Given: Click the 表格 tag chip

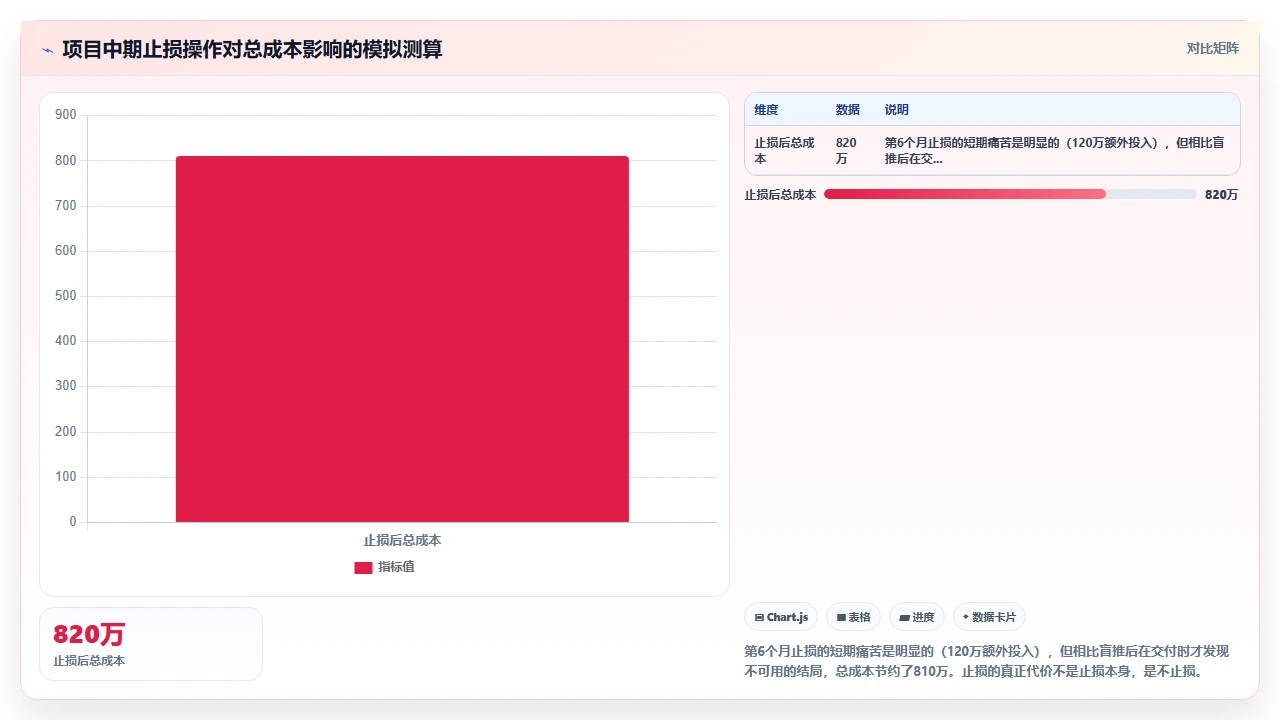Looking at the screenshot, I should click(853, 617).
